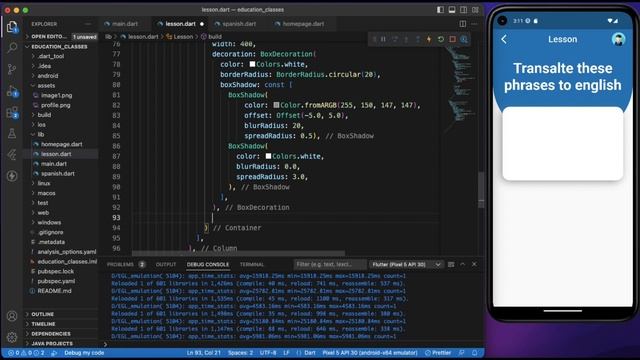The image size is (640, 360).
Task: Open Explorer panel more actions ellipsis
Action: pyautogui.click(x=88, y=24)
